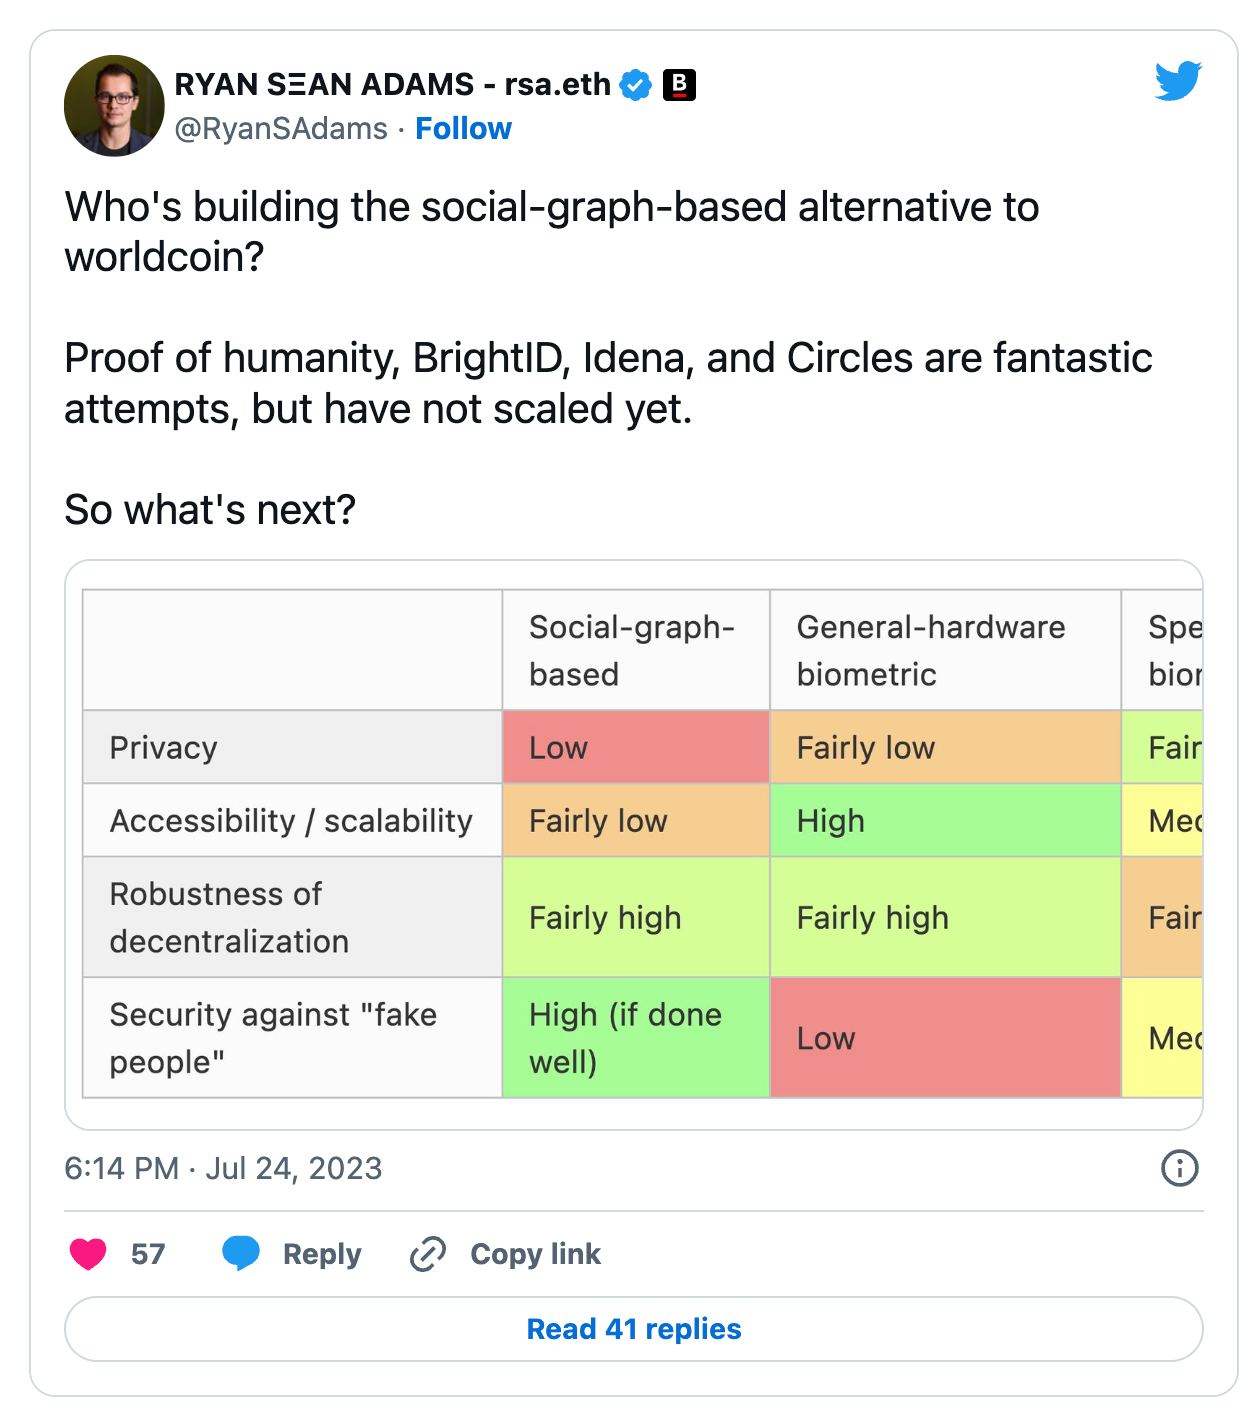
Task: Open the tweet info circle icon
Action: 1179,1167
